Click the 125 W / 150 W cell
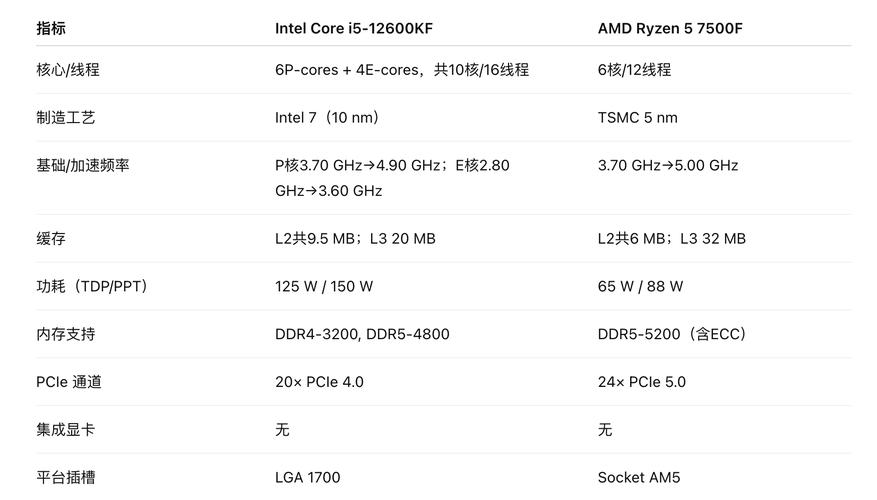 pos(324,287)
